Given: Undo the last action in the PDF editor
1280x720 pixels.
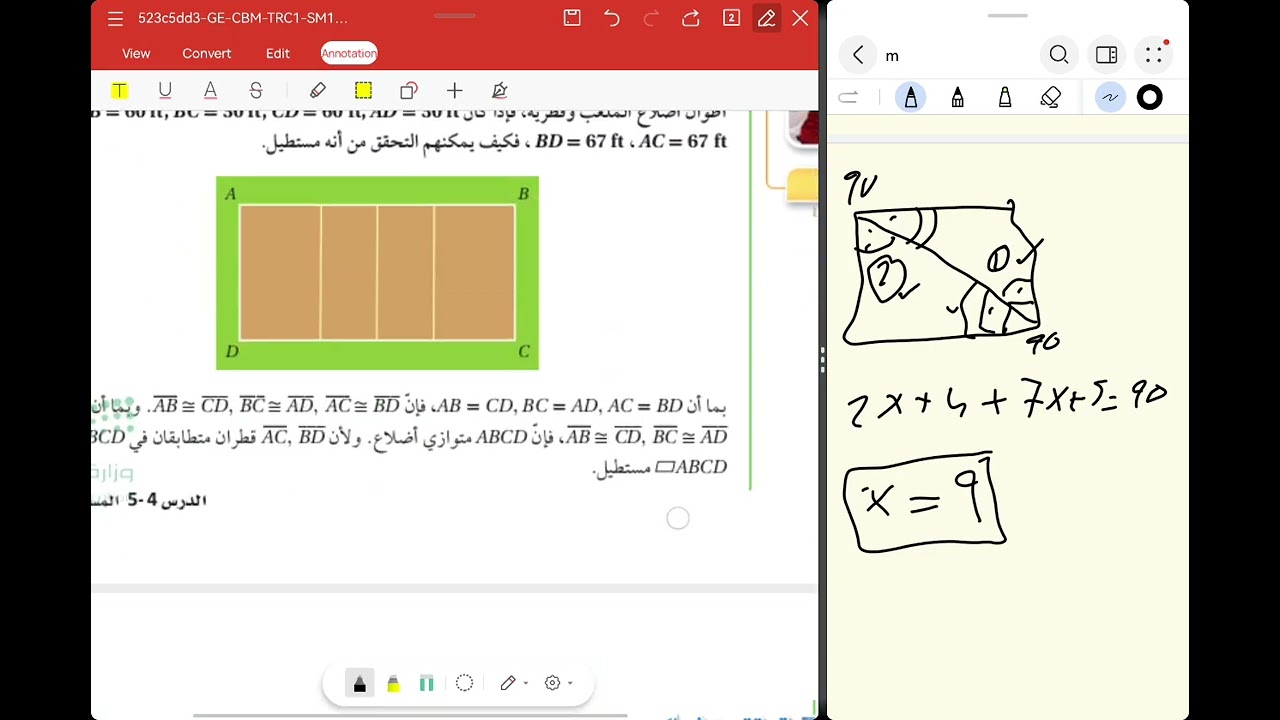Looking at the screenshot, I should pyautogui.click(x=612, y=18).
